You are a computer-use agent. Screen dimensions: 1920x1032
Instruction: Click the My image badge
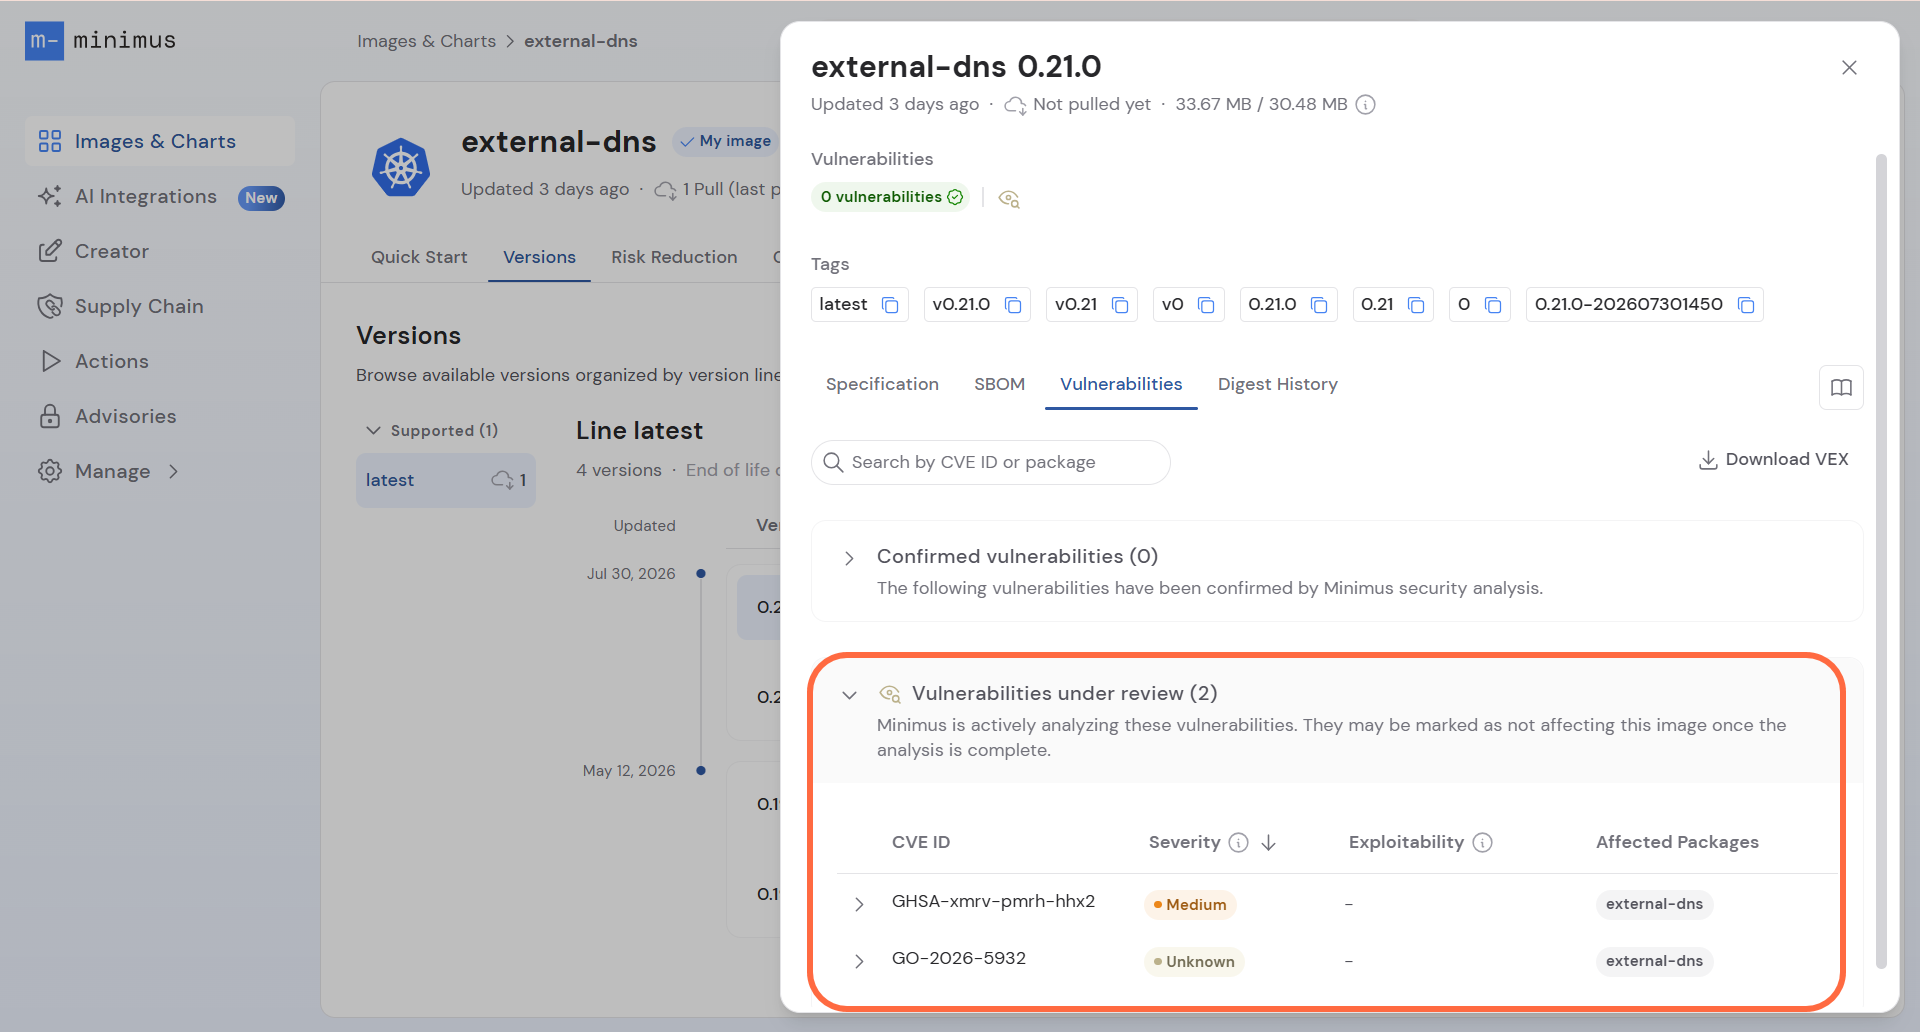(726, 141)
